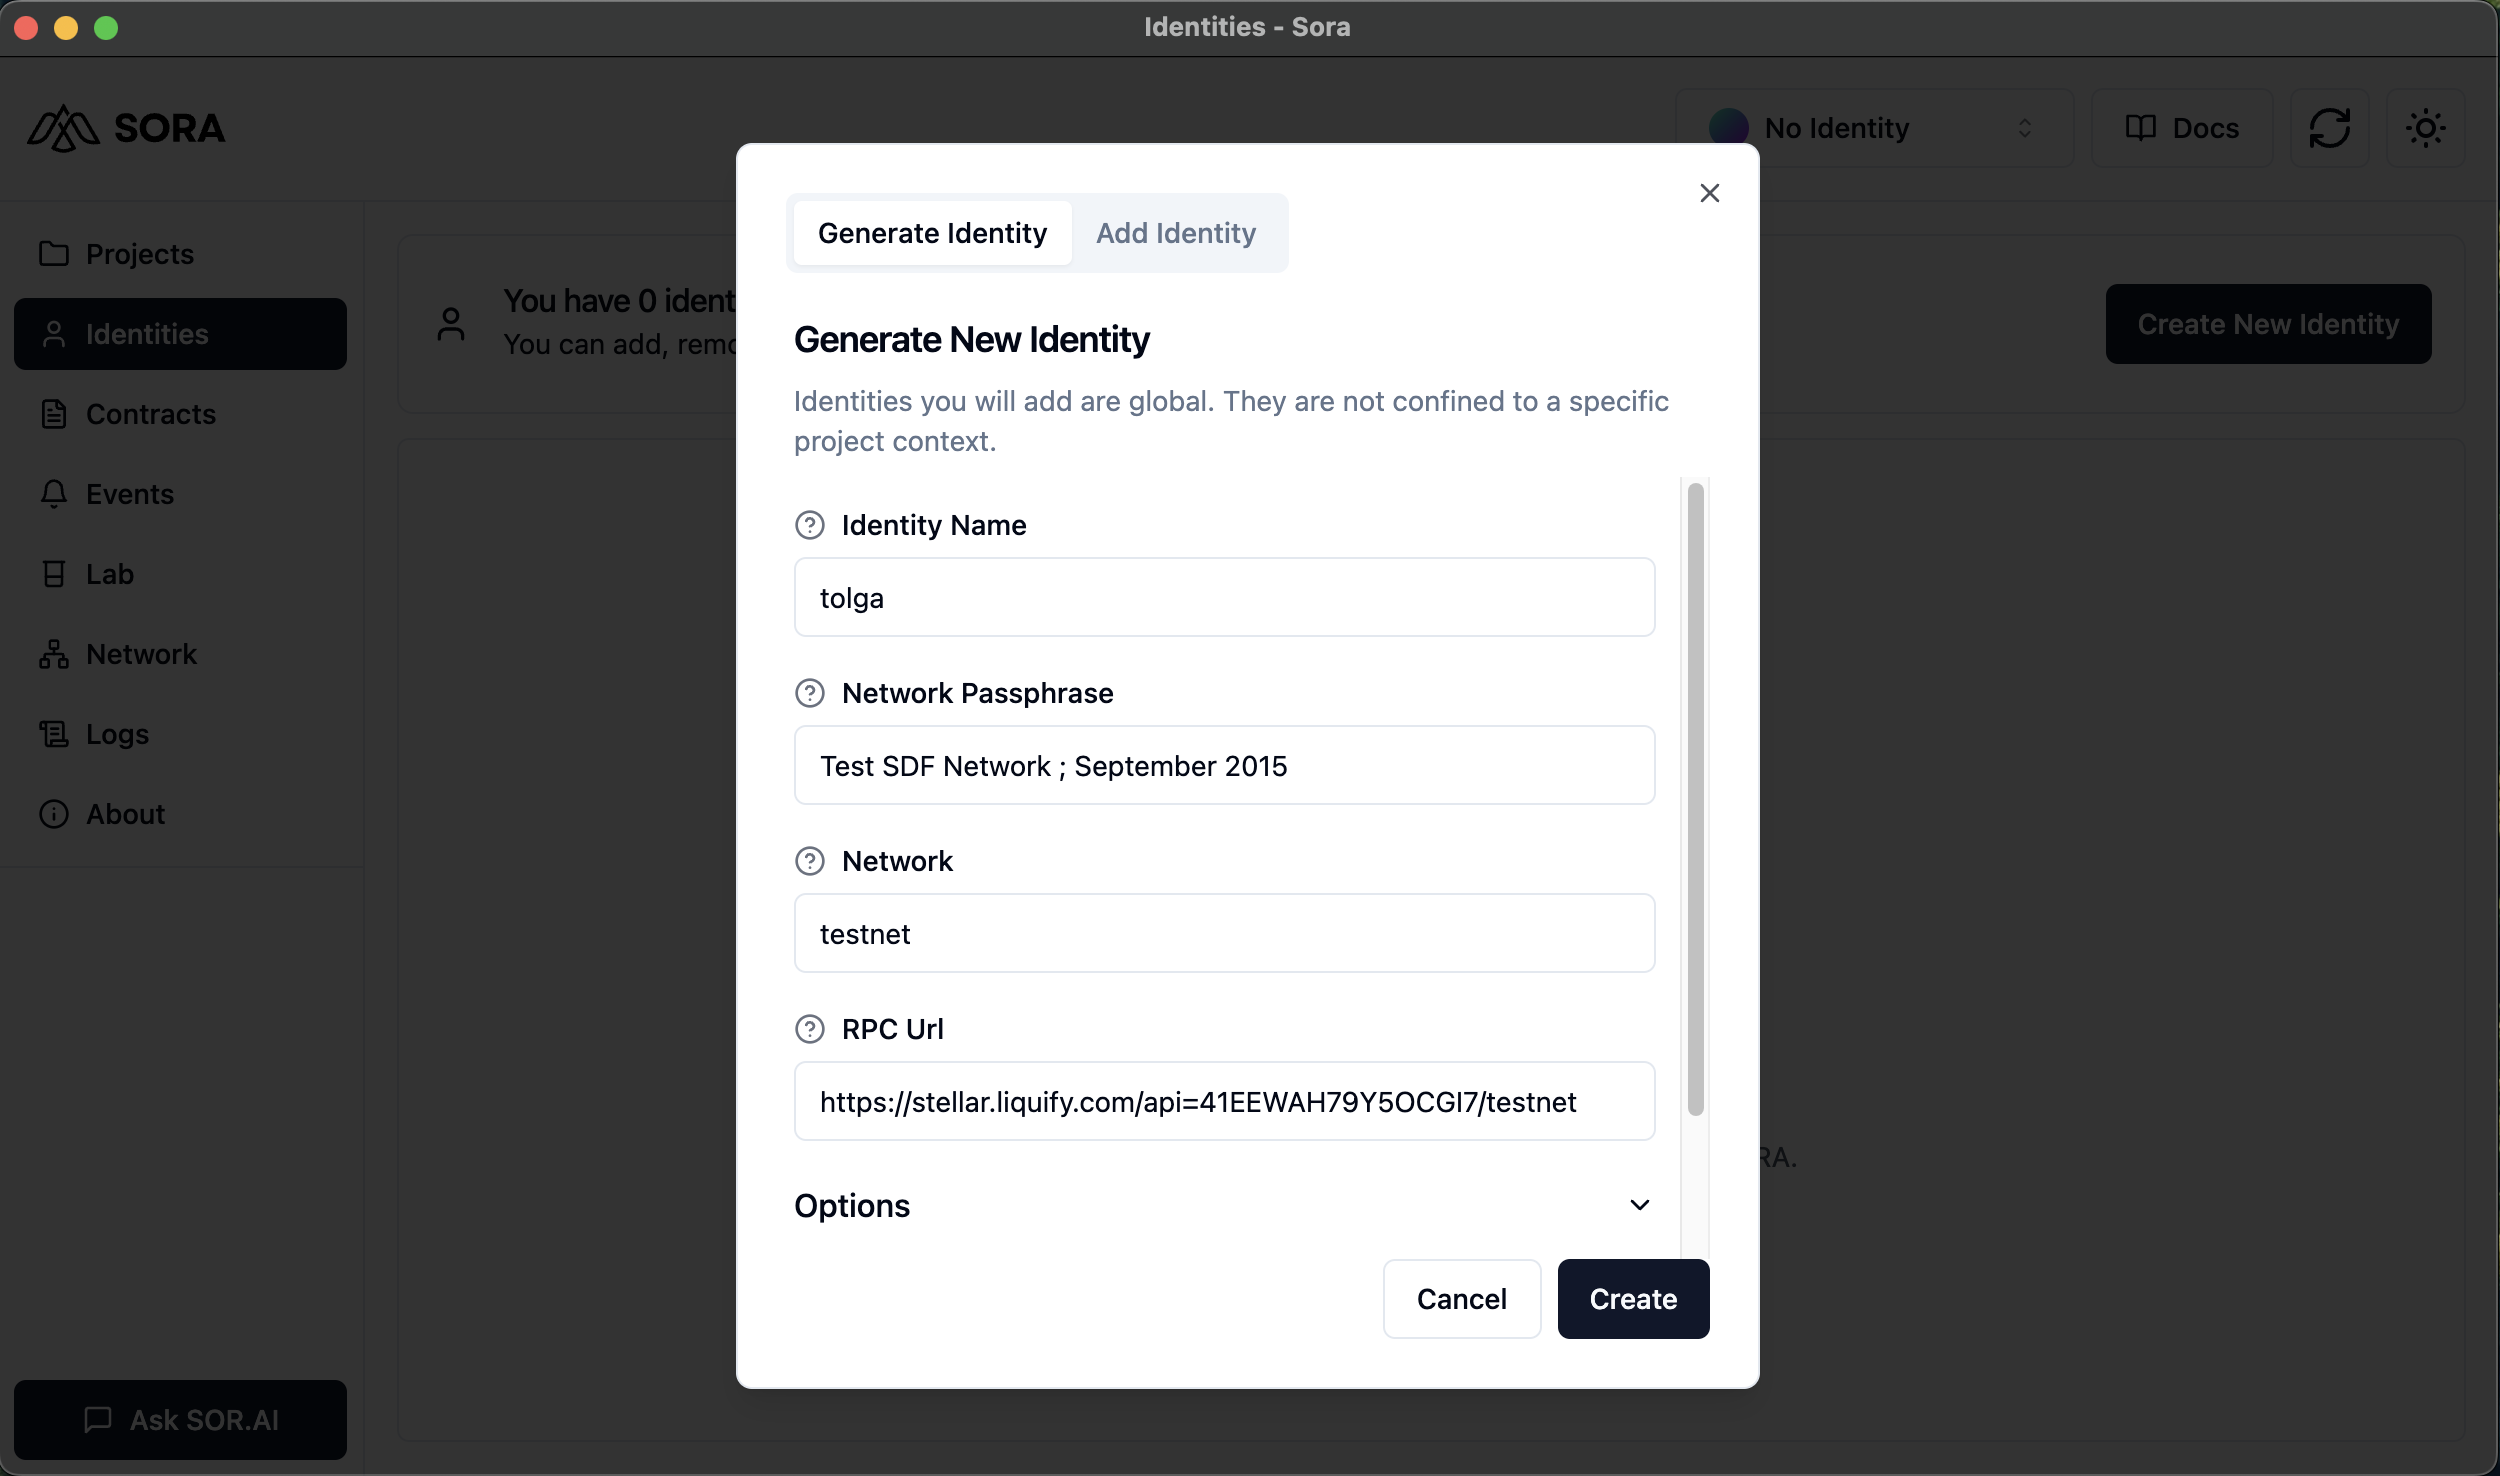Expand the Options section
The width and height of the screenshot is (2500, 1476).
pos(1634,1204)
